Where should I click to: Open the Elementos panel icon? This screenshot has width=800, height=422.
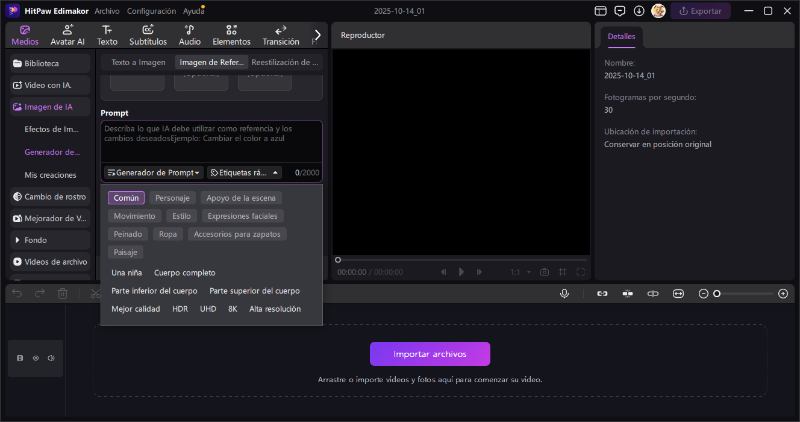[x=231, y=35]
